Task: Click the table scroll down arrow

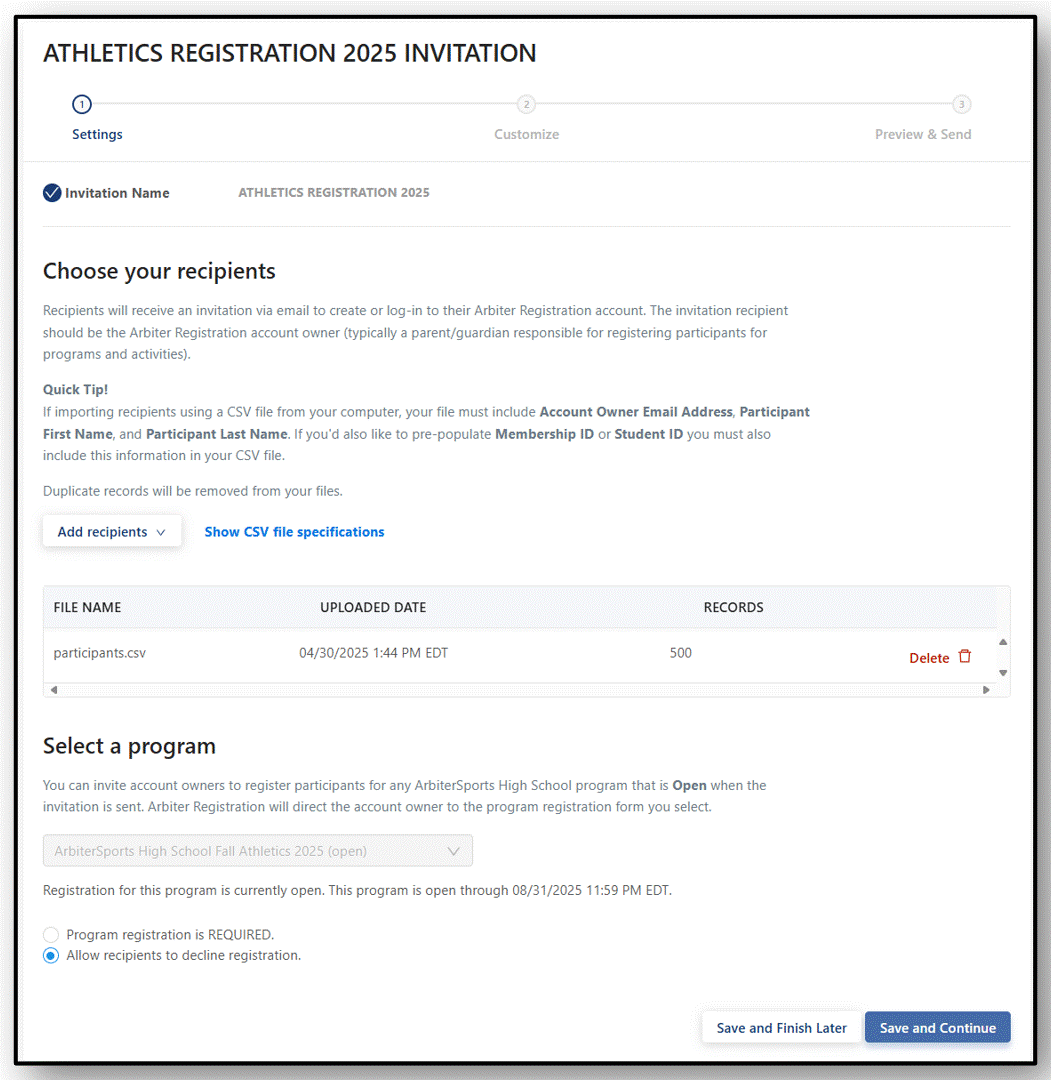Action: coord(1003,673)
